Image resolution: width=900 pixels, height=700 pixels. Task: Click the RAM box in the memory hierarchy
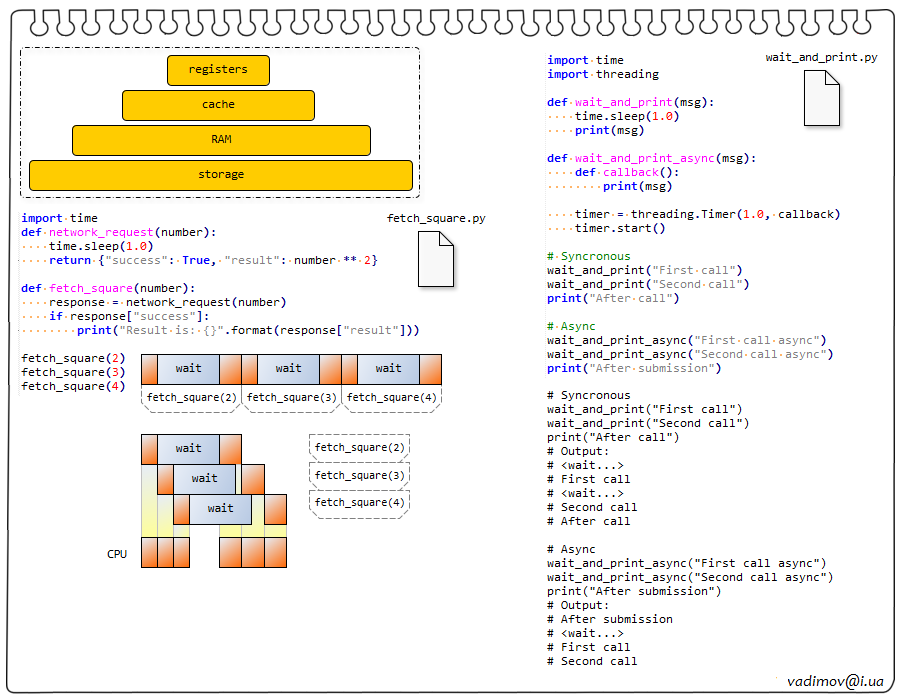(x=221, y=140)
